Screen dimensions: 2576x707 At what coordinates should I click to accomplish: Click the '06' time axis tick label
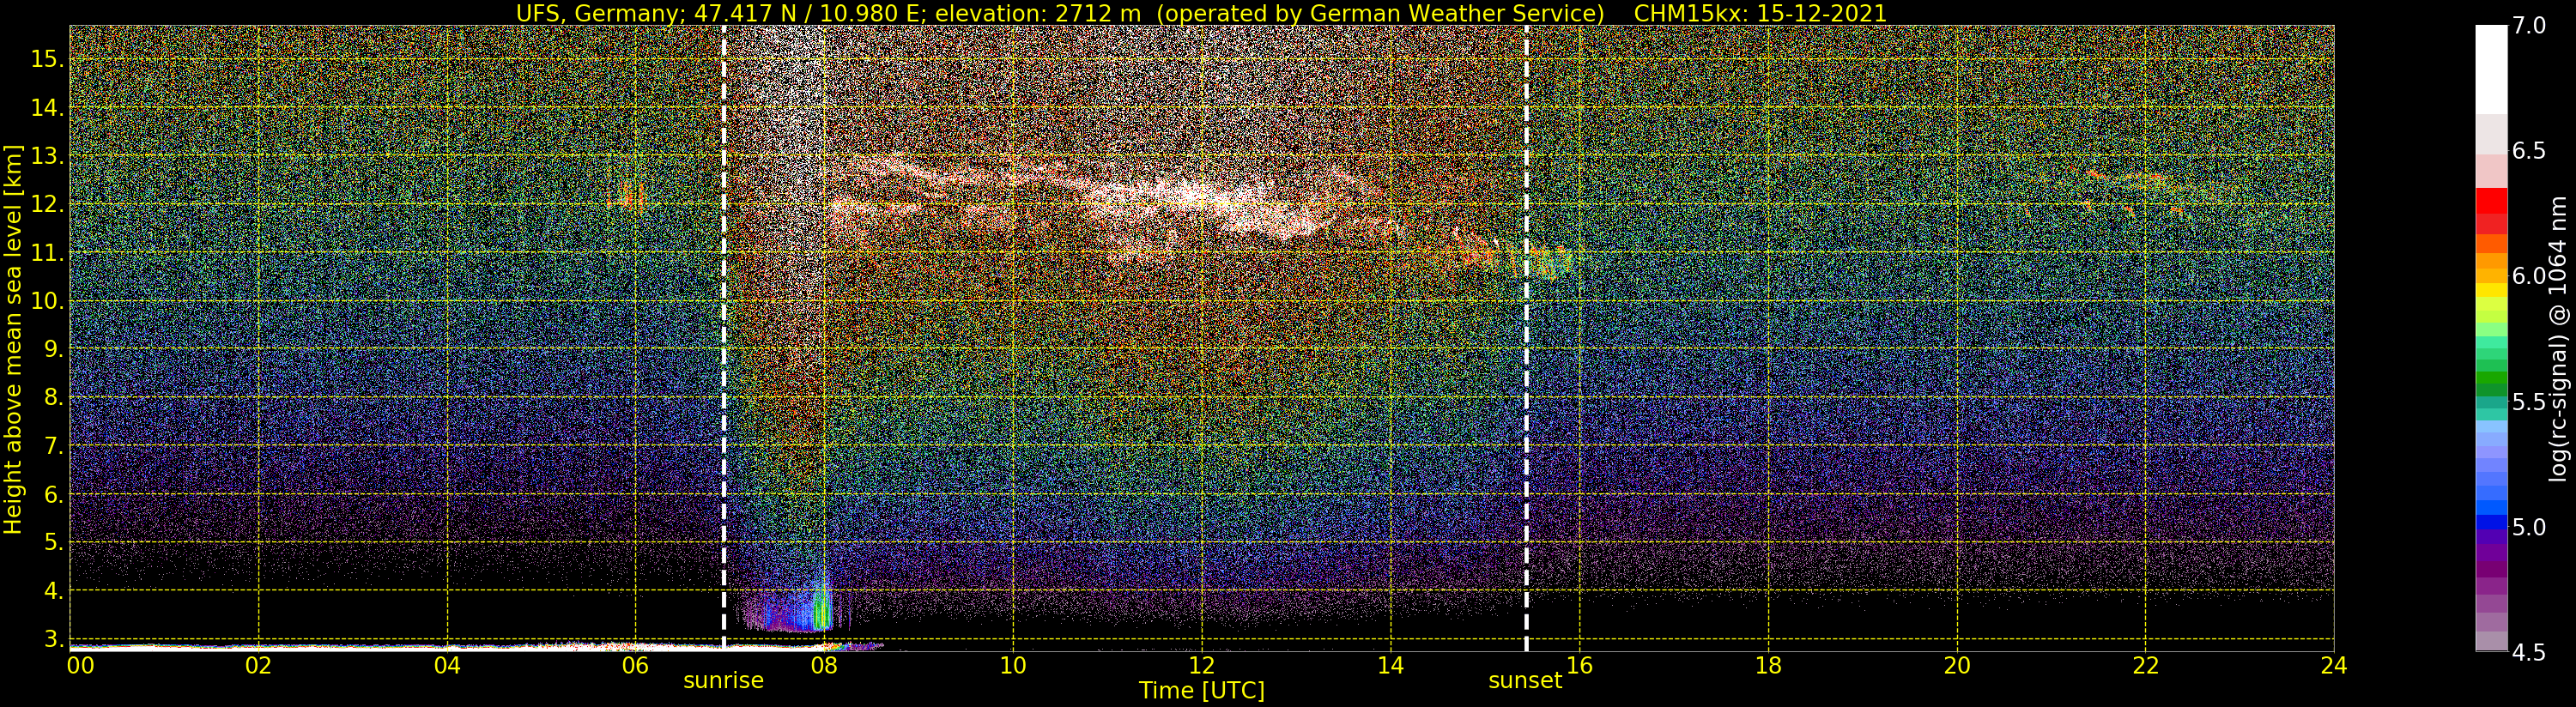point(636,665)
